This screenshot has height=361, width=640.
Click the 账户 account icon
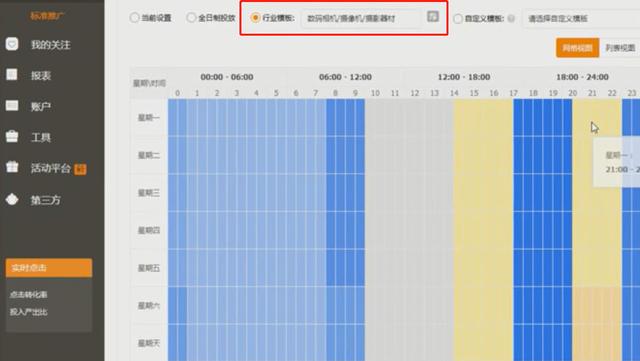coord(12,106)
